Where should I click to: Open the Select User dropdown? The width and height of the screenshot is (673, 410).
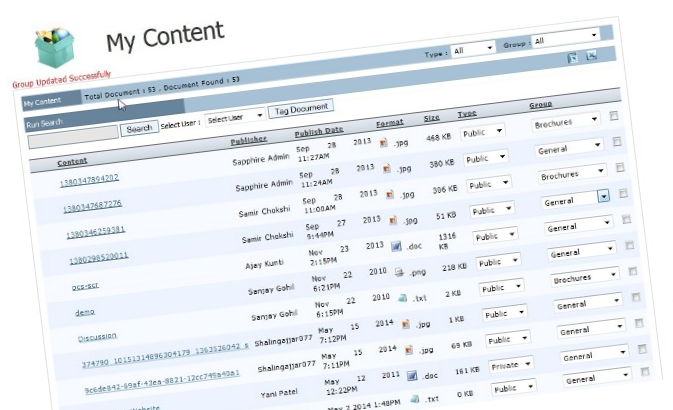point(235,119)
